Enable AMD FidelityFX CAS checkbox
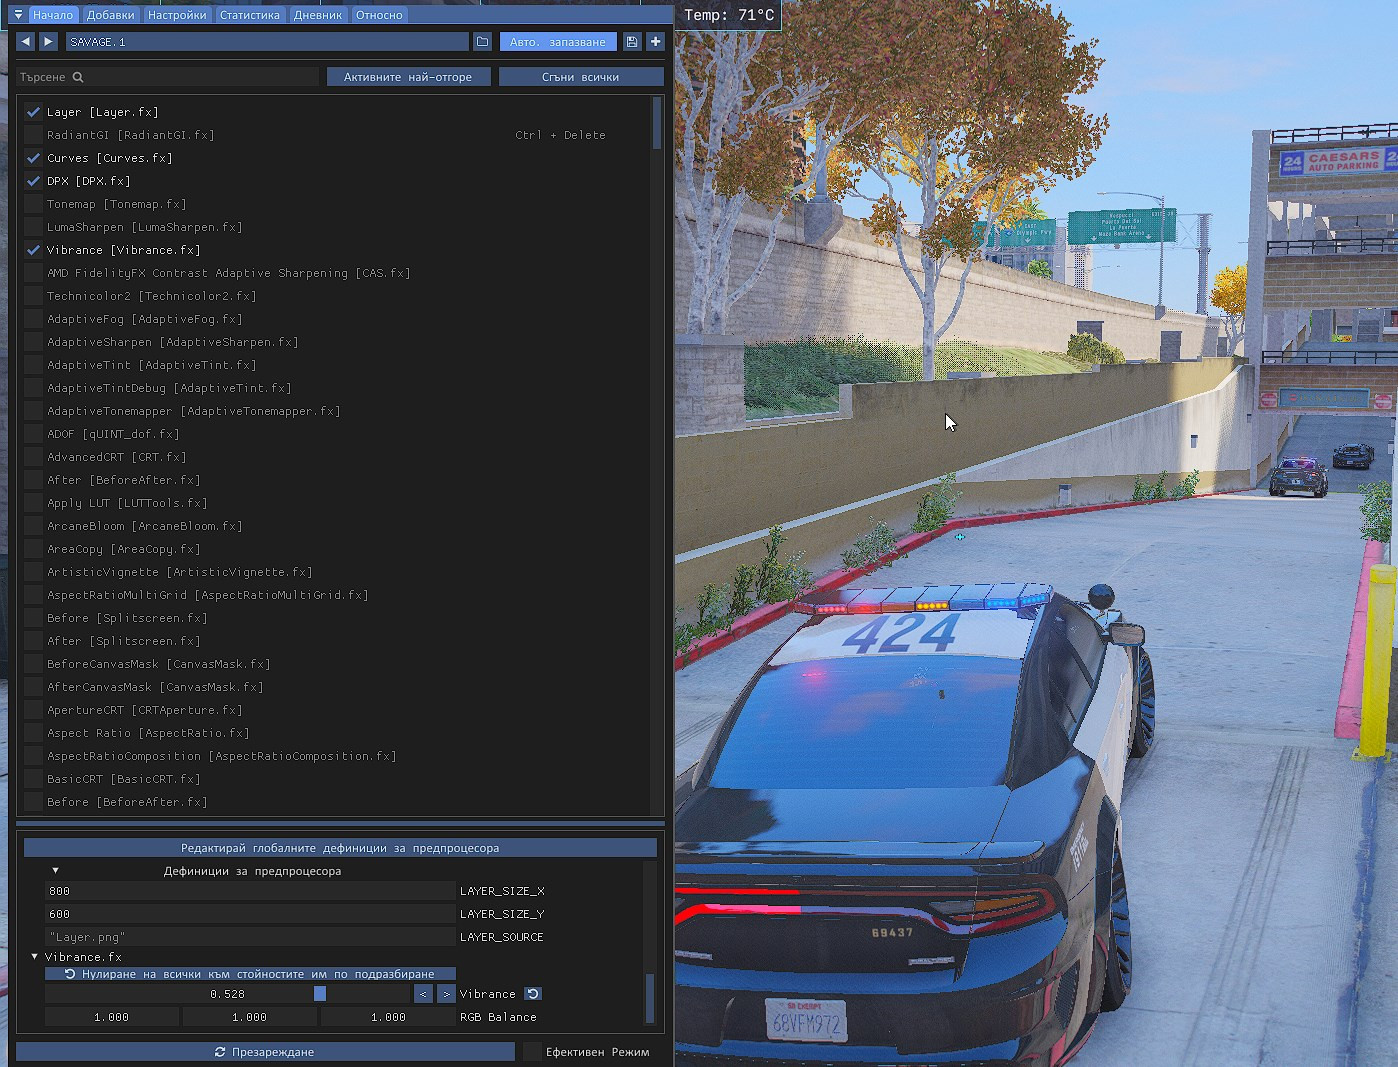This screenshot has height=1067, width=1398. pyautogui.click(x=33, y=273)
